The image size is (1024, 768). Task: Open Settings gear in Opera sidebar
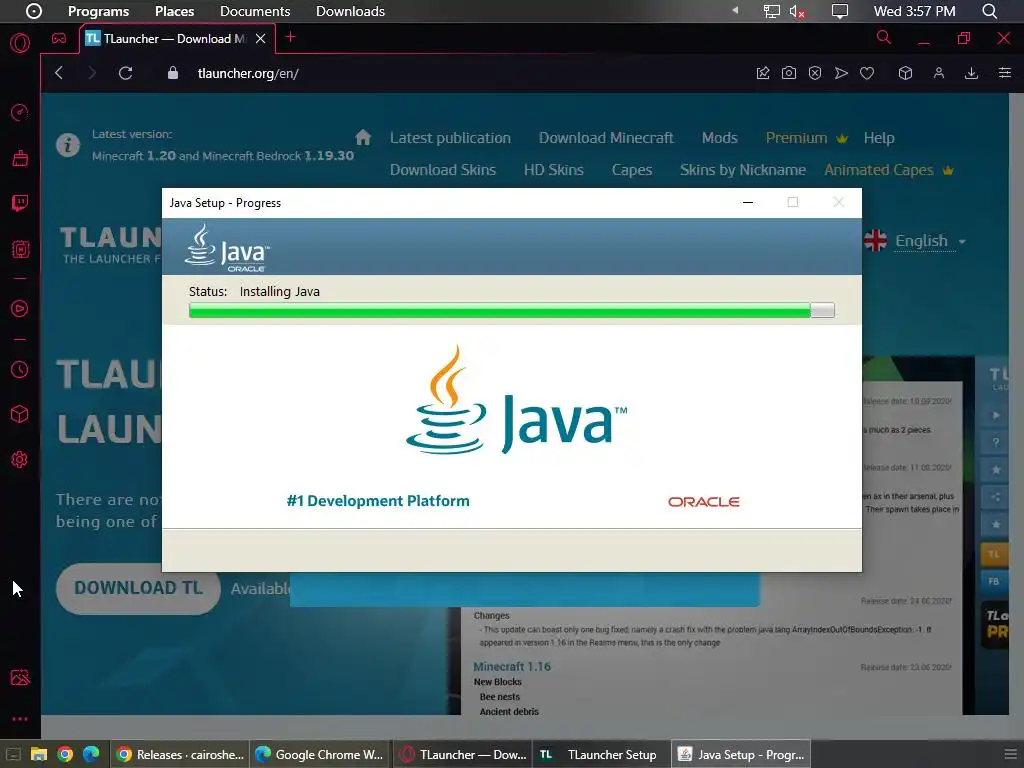pos(20,460)
